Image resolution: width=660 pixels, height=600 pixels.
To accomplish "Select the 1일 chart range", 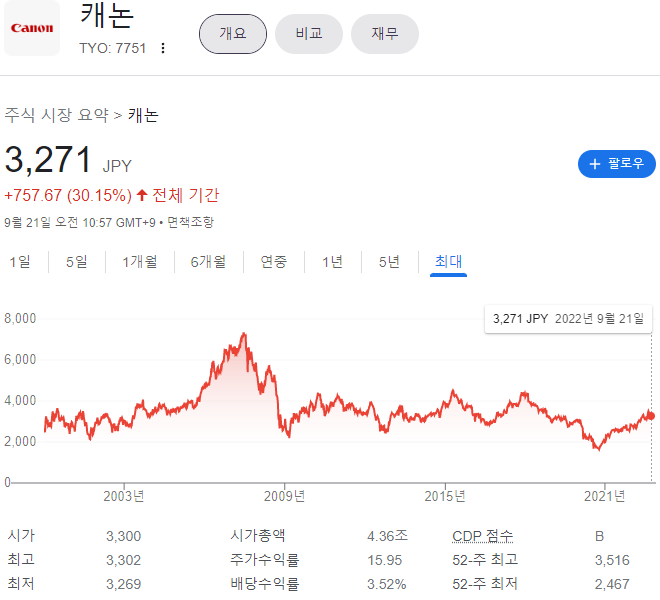I will coord(20,262).
